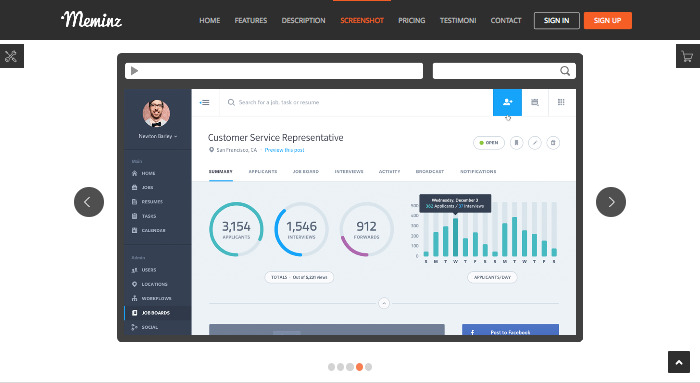Toggle the hamburger menu icon in dashboard

click(204, 102)
